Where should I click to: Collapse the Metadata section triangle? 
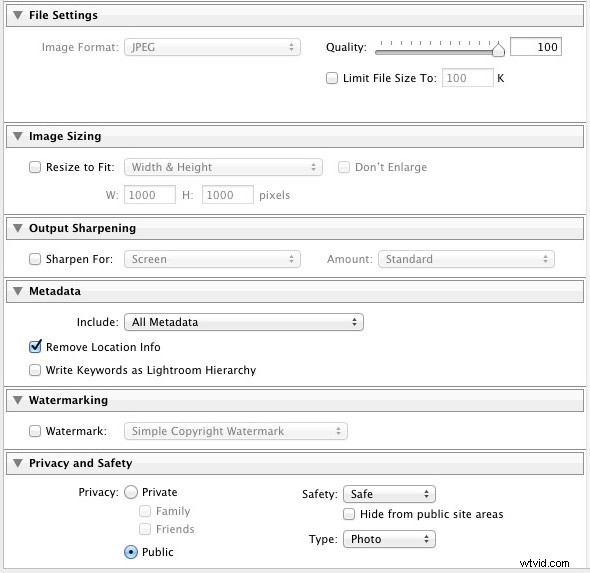[18, 291]
